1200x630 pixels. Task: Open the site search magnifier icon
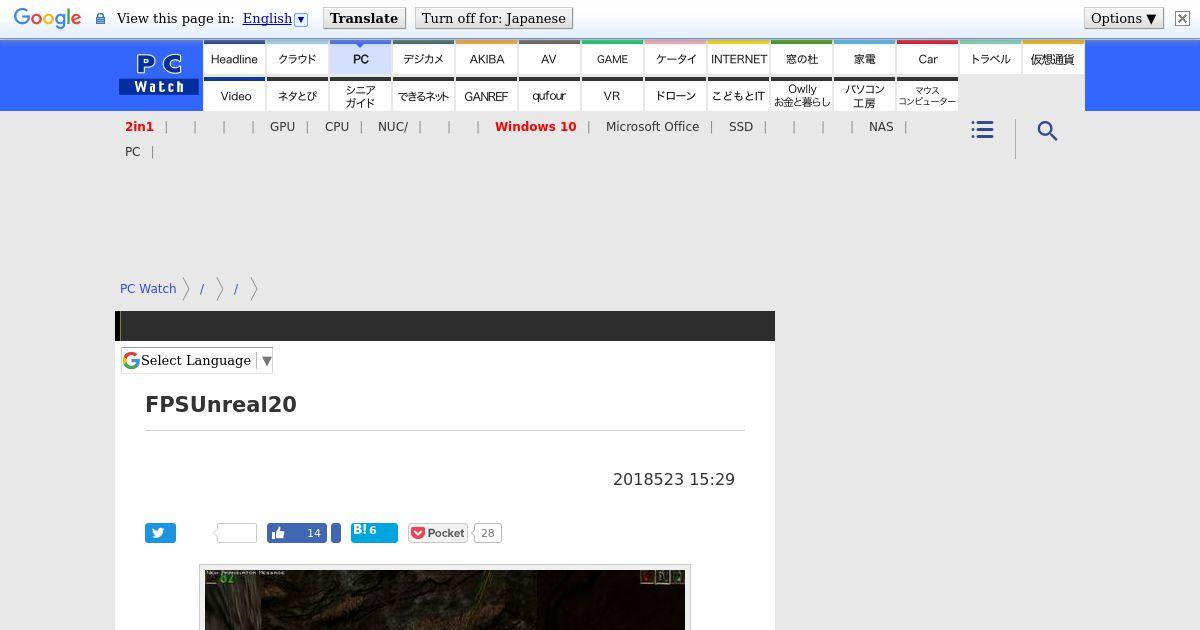[x=1047, y=131]
